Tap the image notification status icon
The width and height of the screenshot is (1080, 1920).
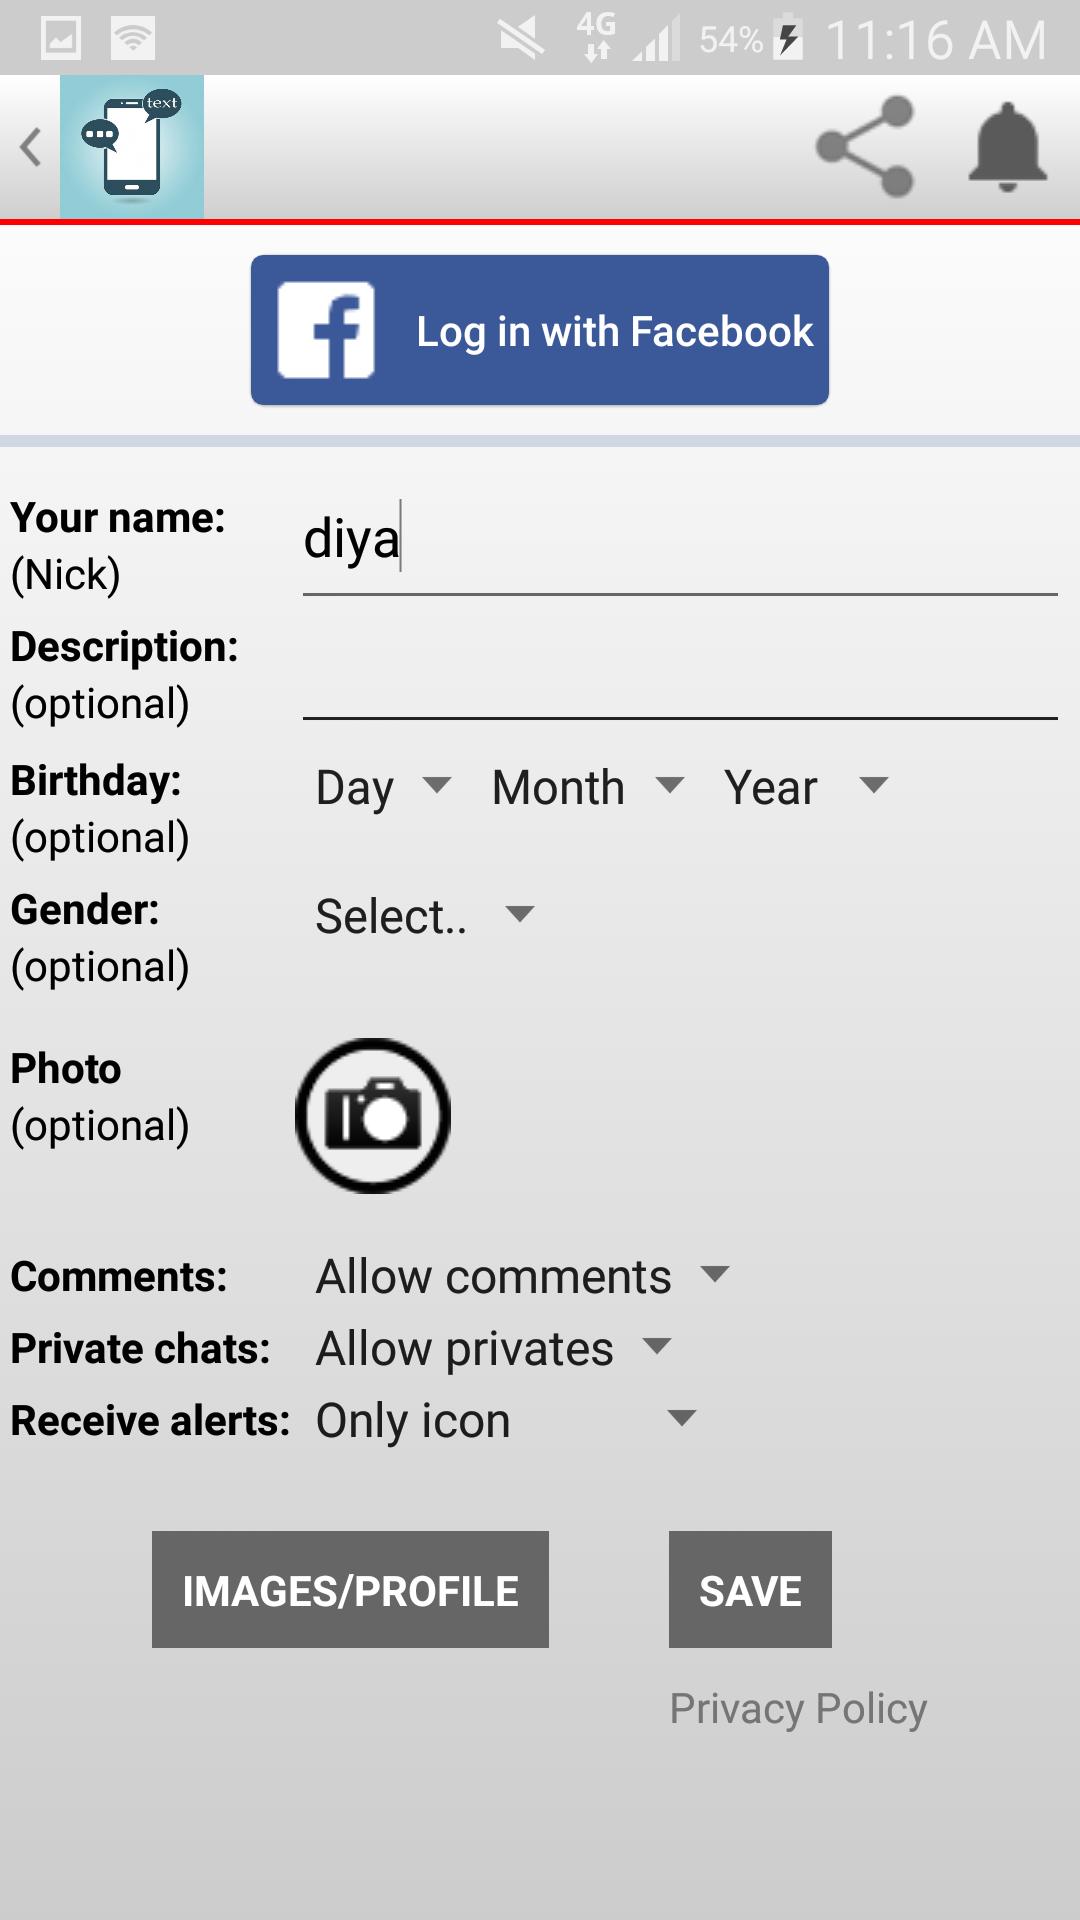coord(61,38)
